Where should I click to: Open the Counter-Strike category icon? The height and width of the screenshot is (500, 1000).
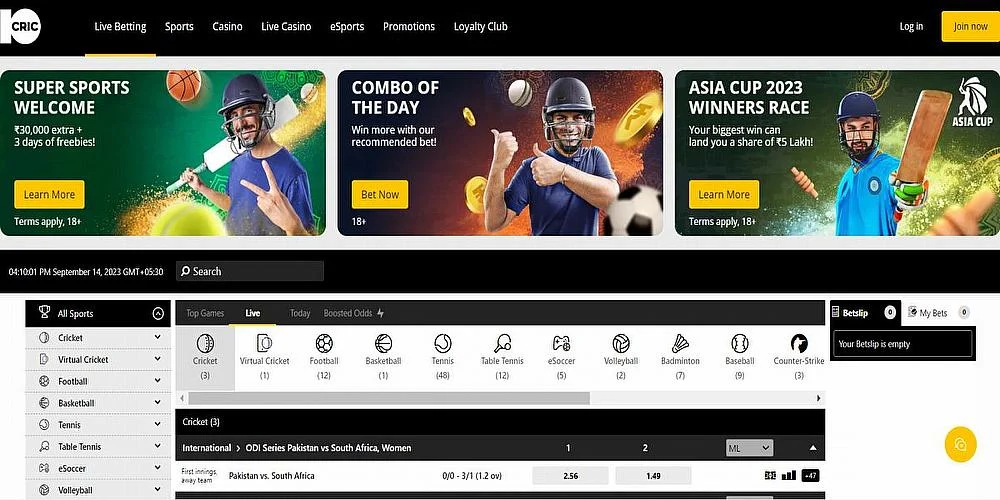click(799, 344)
